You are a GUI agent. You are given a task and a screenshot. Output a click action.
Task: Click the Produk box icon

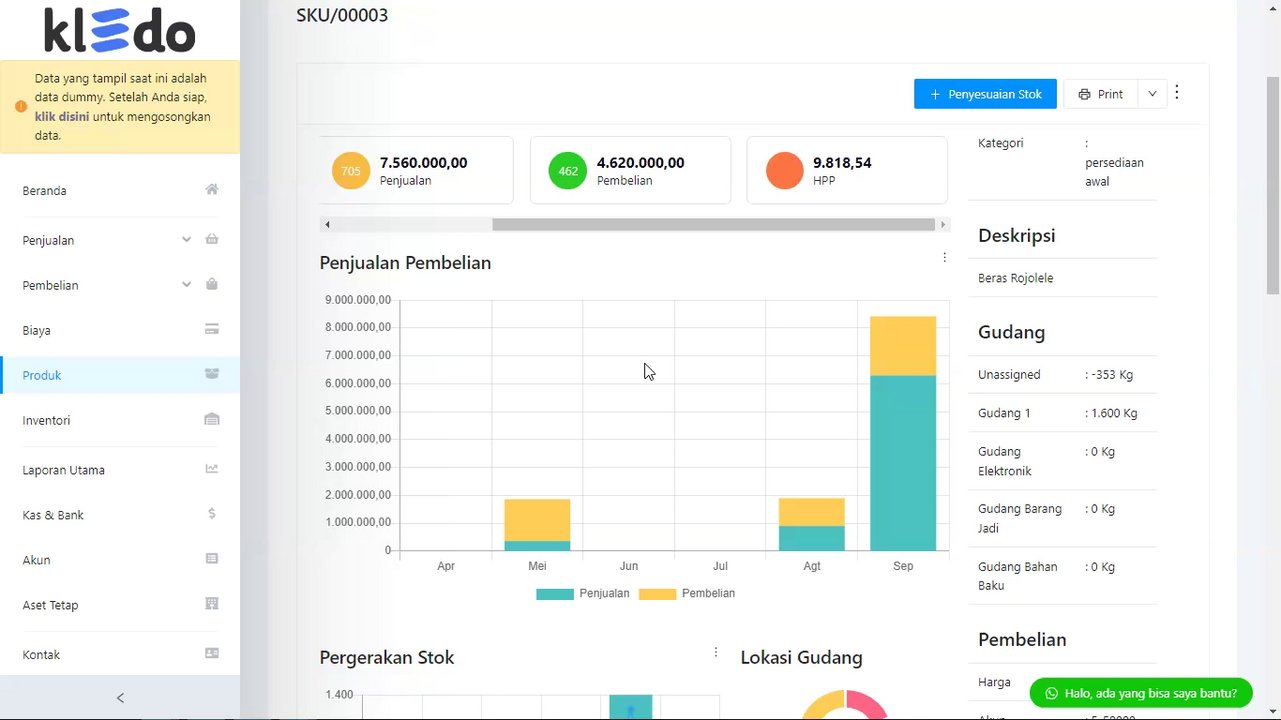(x=212, y=374)
